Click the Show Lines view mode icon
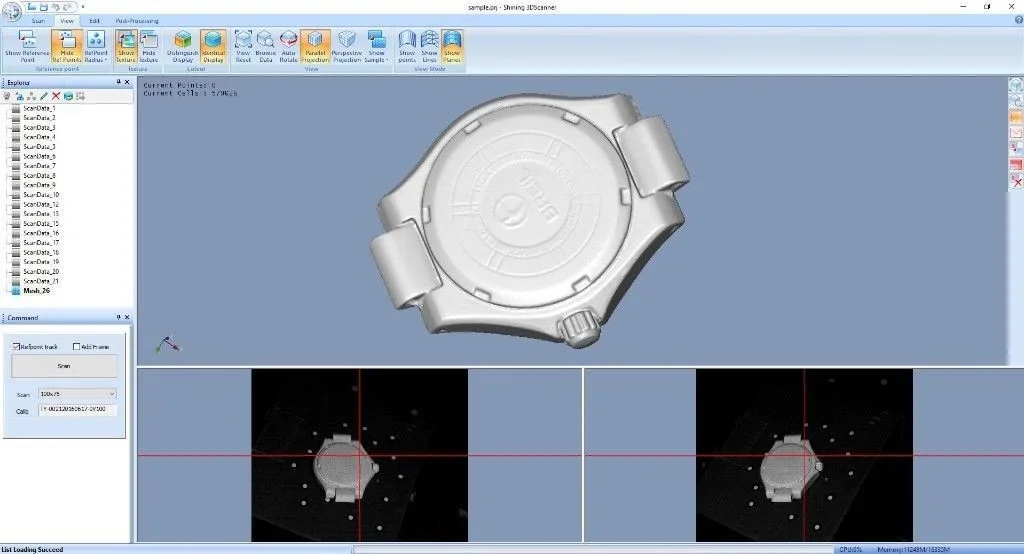The image size is (1024, 554). coord(429,47)
